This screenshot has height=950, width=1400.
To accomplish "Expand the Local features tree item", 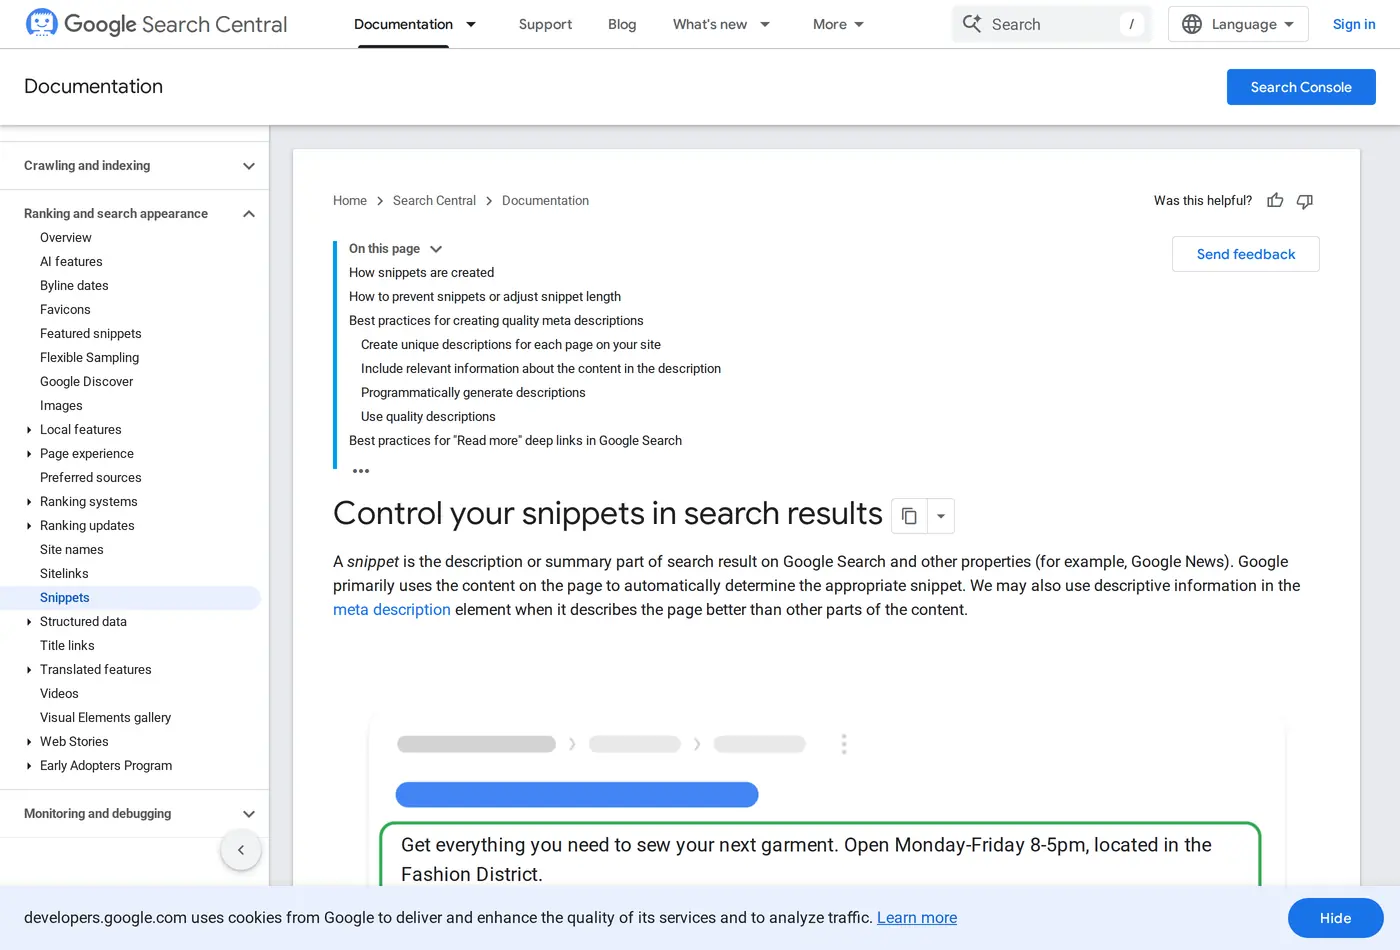I will tap(29, 430).
